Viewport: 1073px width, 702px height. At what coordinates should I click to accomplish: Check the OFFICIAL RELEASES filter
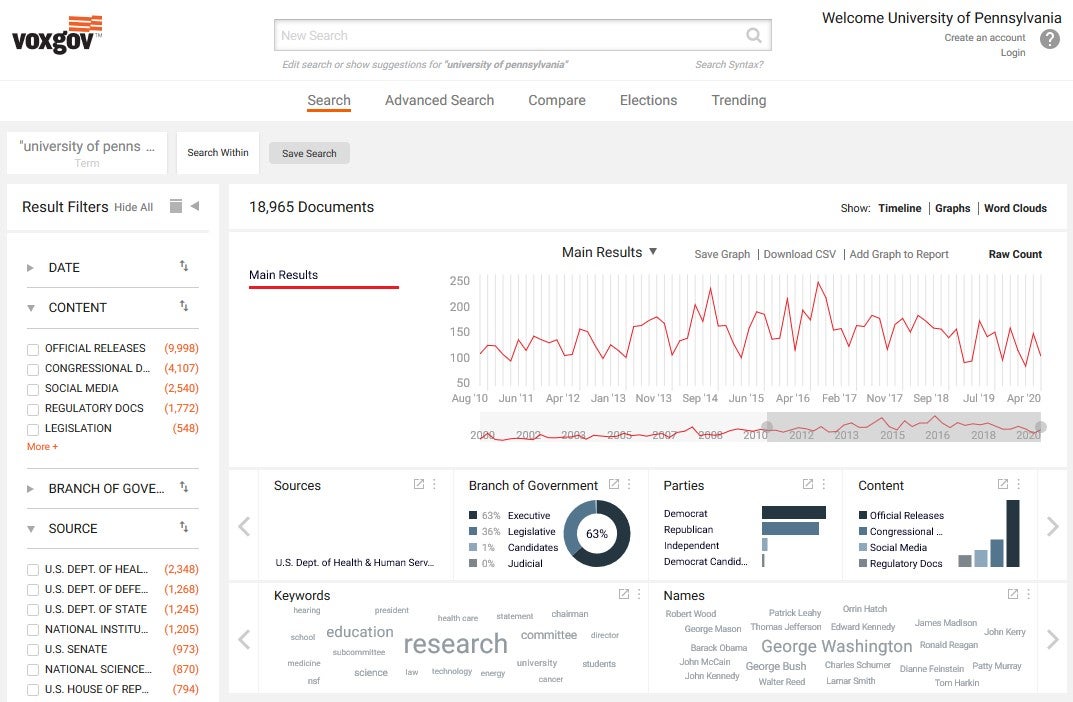[33, 350]
